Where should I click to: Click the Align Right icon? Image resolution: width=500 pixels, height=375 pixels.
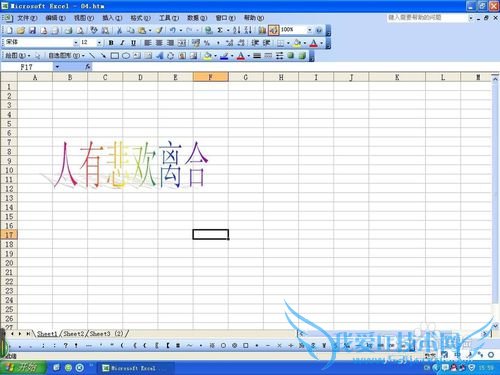(170, 43)
